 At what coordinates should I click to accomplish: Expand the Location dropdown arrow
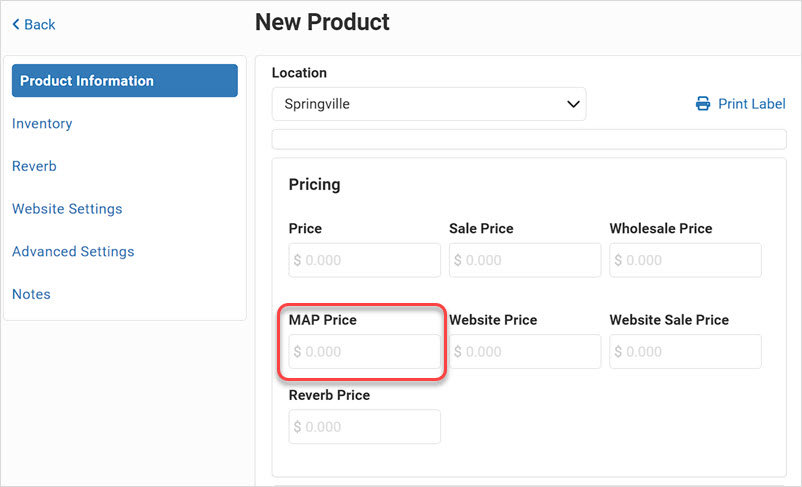(573, 104)
